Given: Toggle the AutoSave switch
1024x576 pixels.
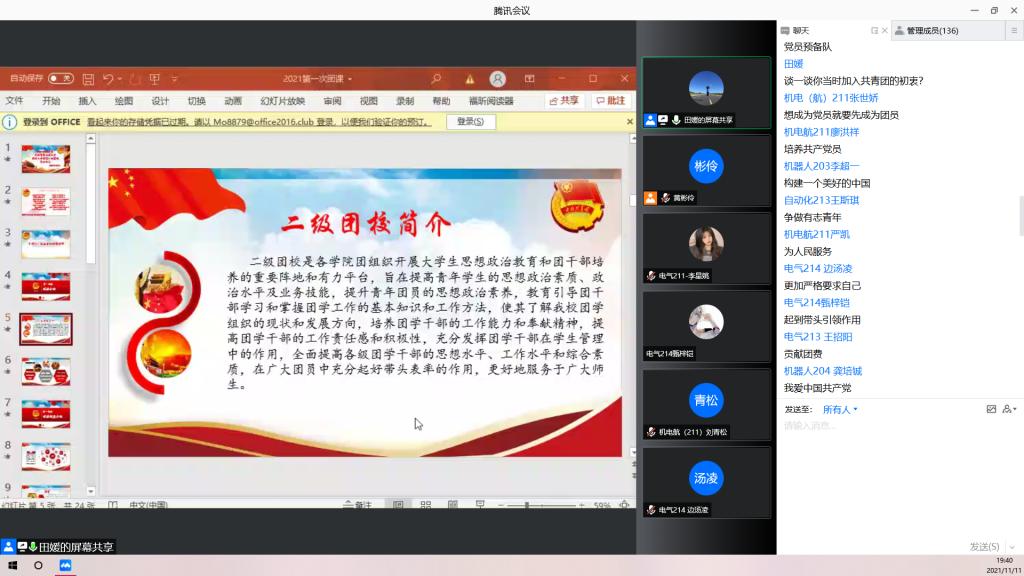Looking at the screenshot, I should pos(61,78).
